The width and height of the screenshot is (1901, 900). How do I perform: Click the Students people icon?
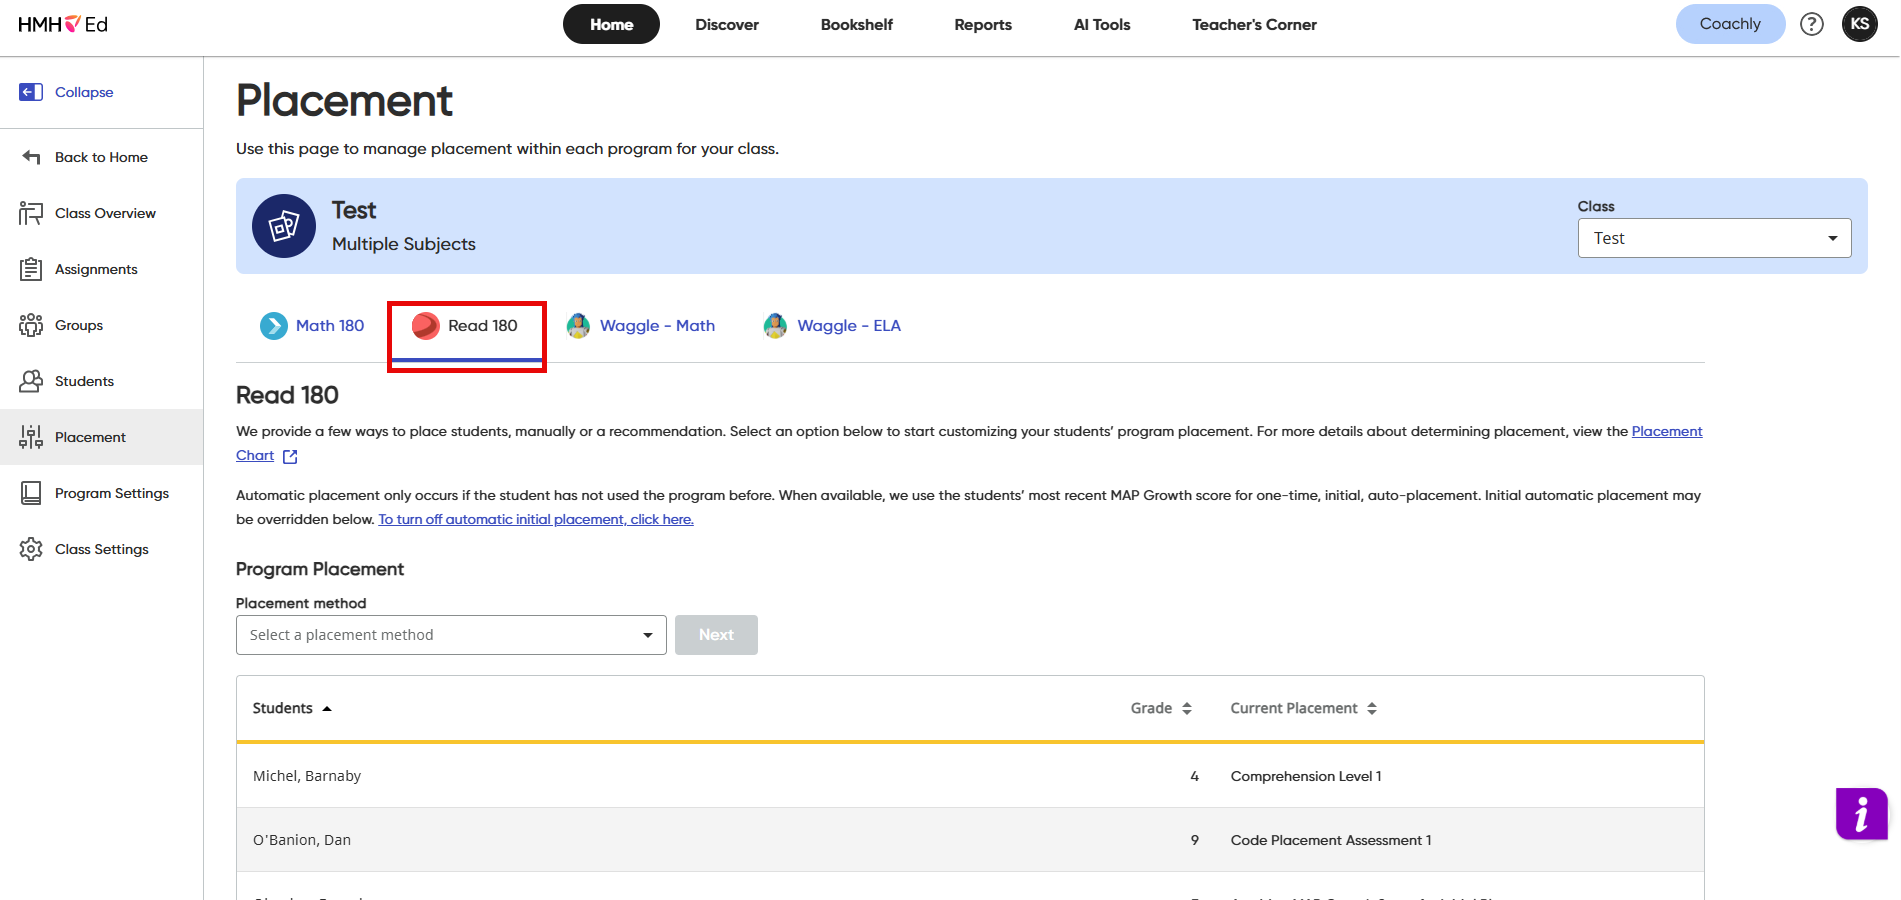[x=31, y=381]
